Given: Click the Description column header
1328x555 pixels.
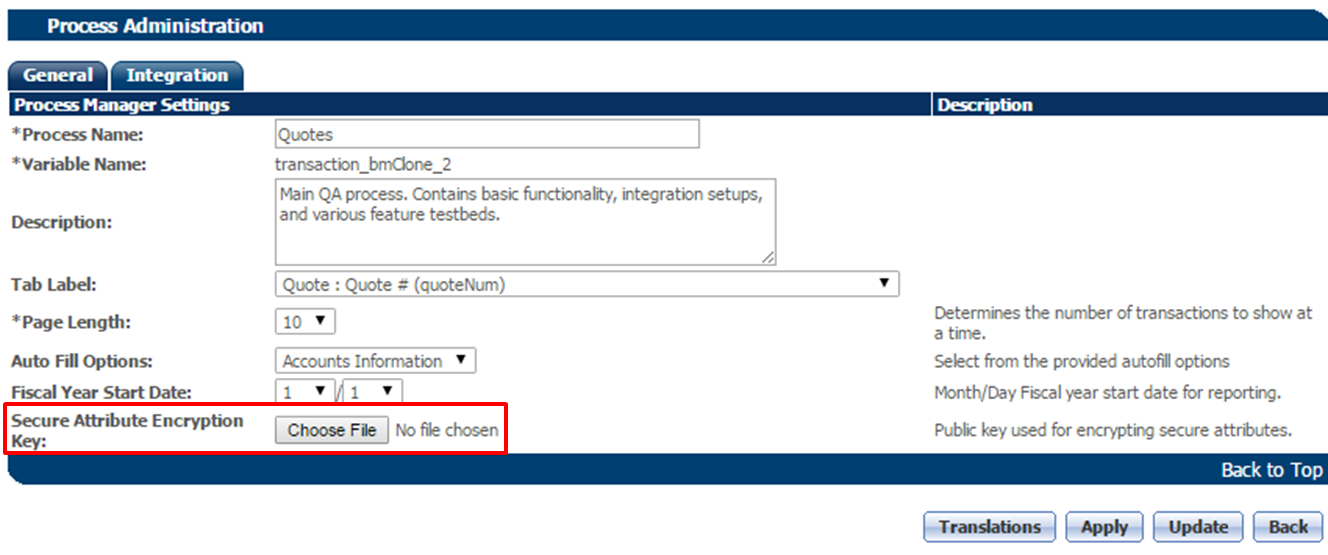Looking at the screenshot, I should [x=985, y=105].
